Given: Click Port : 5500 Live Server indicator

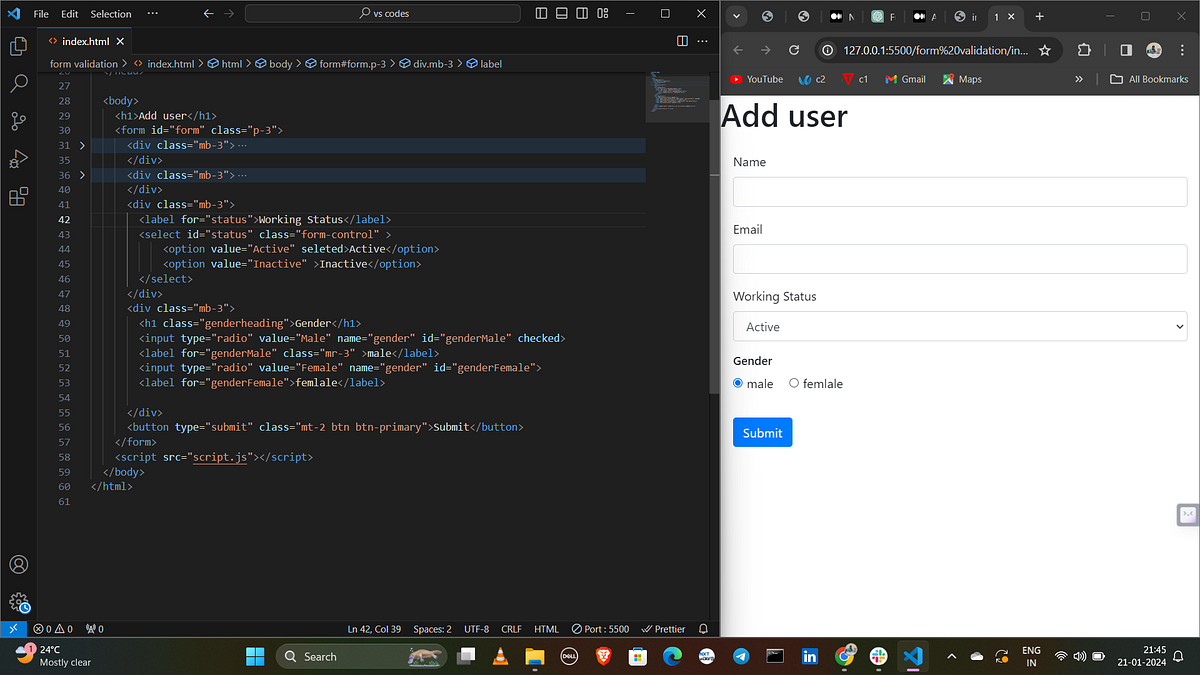Looking at the screenshot, I should coord(599,629).
